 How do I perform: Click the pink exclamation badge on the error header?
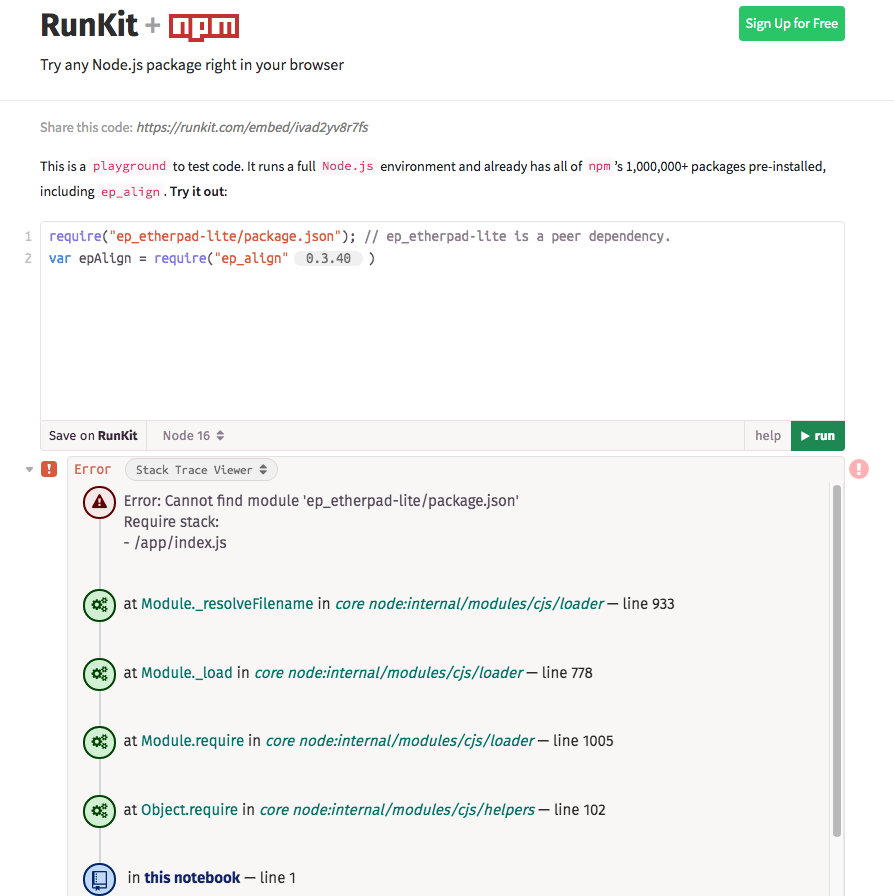(859, 468)
